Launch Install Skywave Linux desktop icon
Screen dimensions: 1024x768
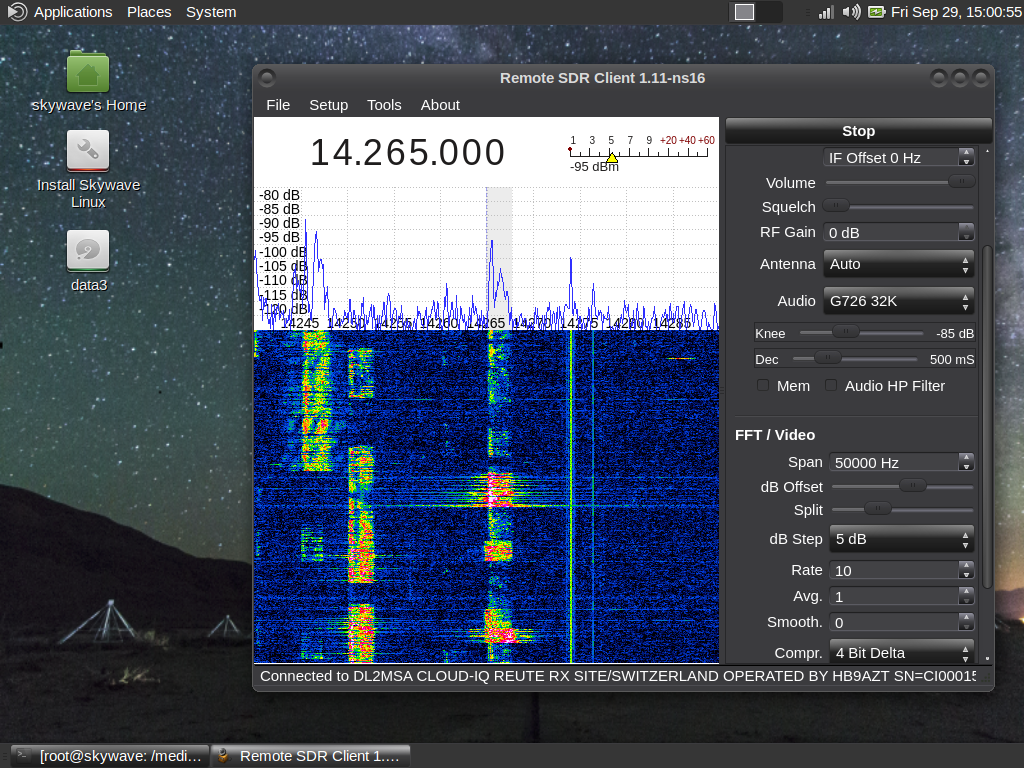point(88,152)
